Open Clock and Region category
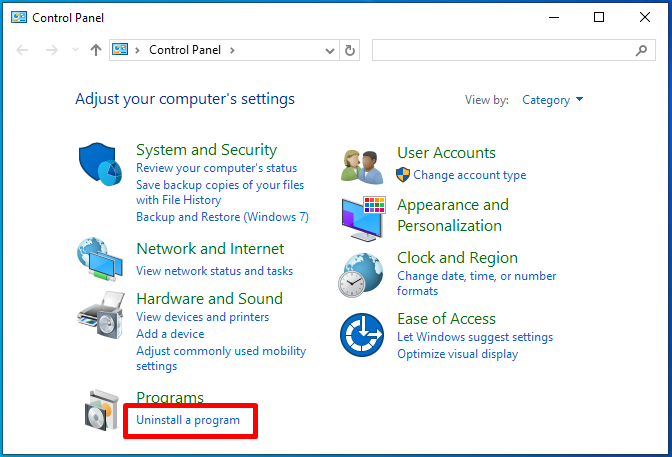The image size is (672, 457). point(457,258)
